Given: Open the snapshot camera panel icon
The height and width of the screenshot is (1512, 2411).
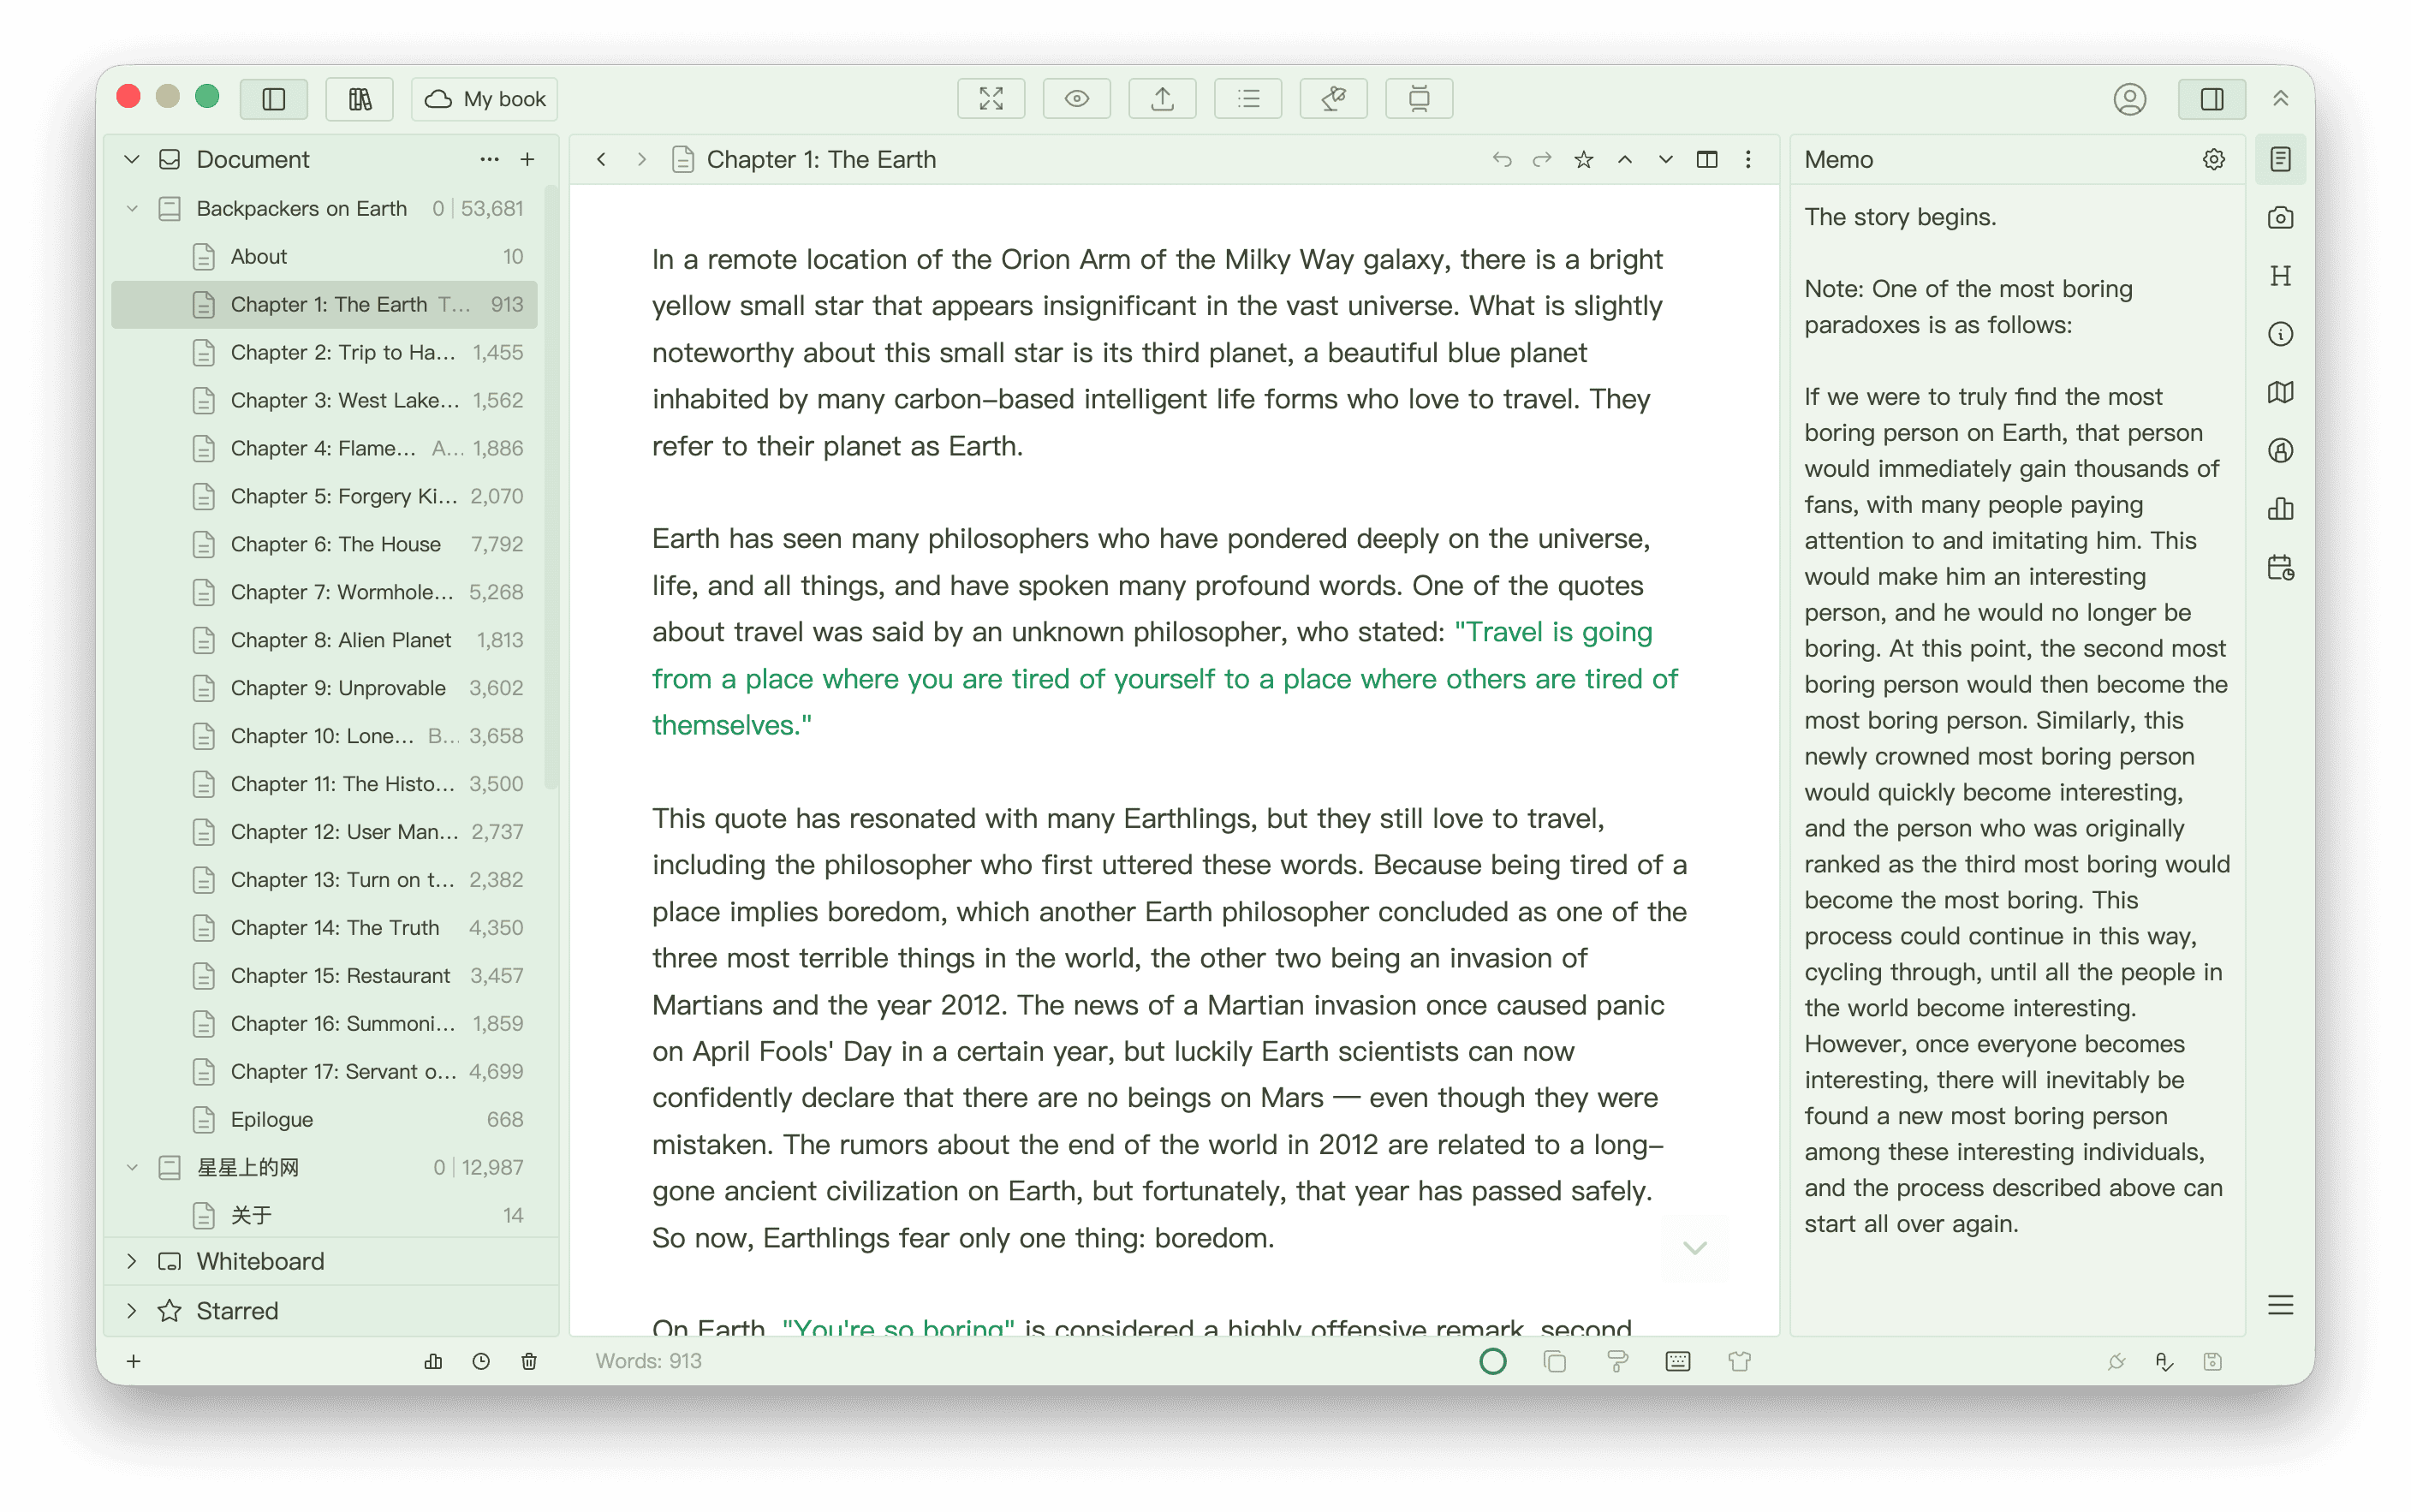Looking at the screenshot, I should (2280, 218).
